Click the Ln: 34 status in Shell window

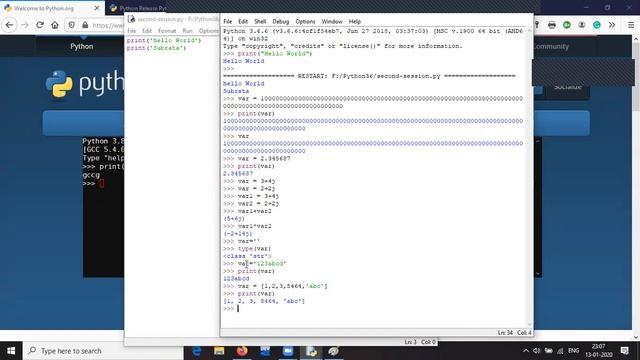(505, 333)
